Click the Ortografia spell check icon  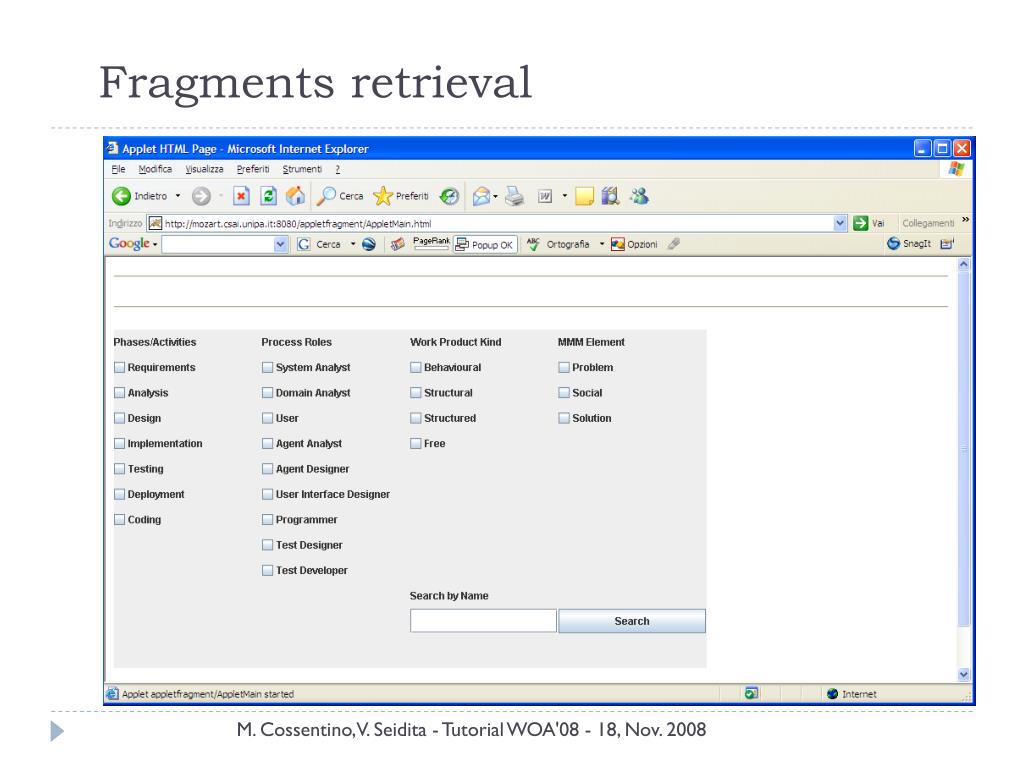(533, 244)
